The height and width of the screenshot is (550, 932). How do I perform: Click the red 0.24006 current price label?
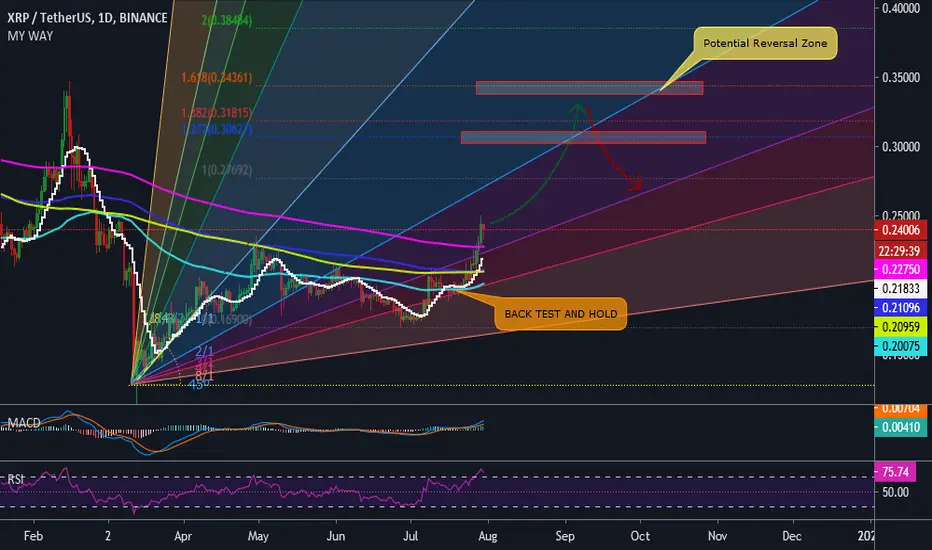[900, 230]
